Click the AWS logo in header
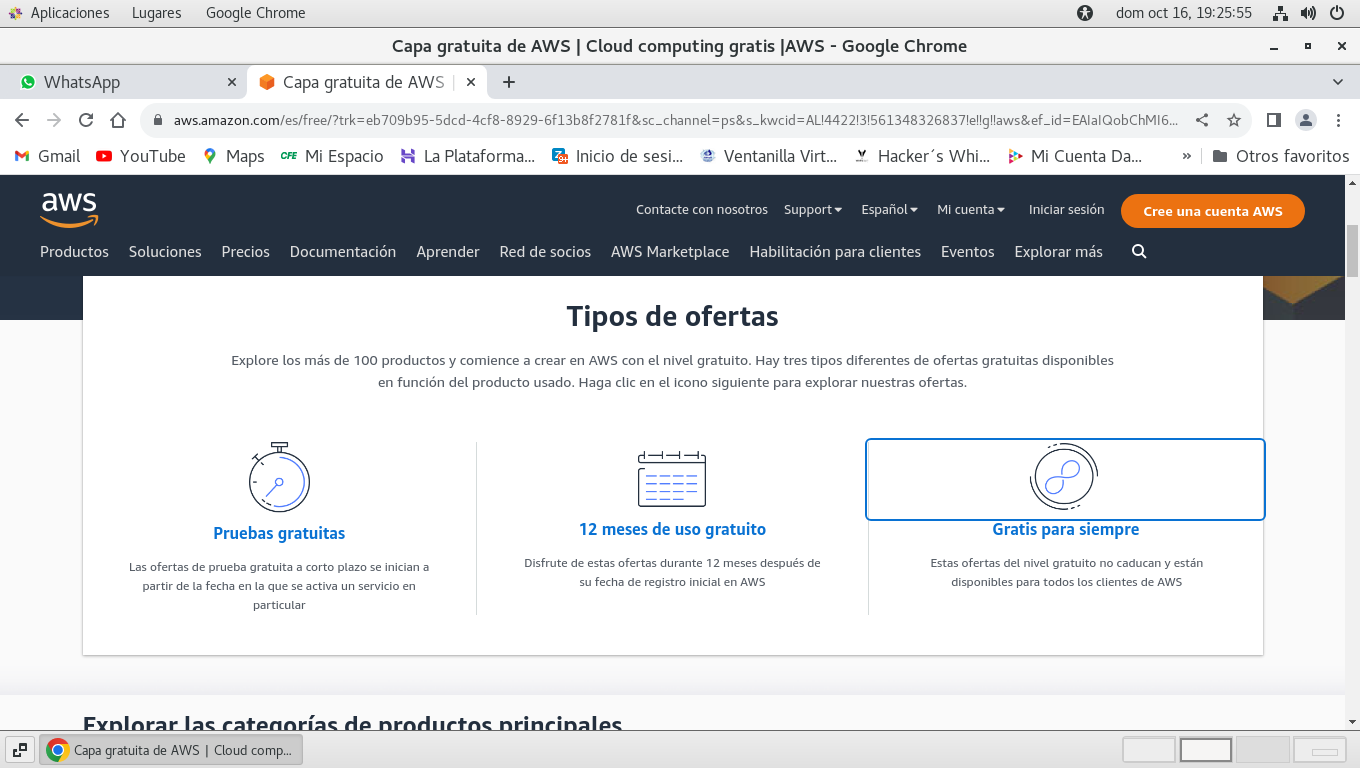The height and width of the screenshot is (768, 1360). click(x=69, y=210)
